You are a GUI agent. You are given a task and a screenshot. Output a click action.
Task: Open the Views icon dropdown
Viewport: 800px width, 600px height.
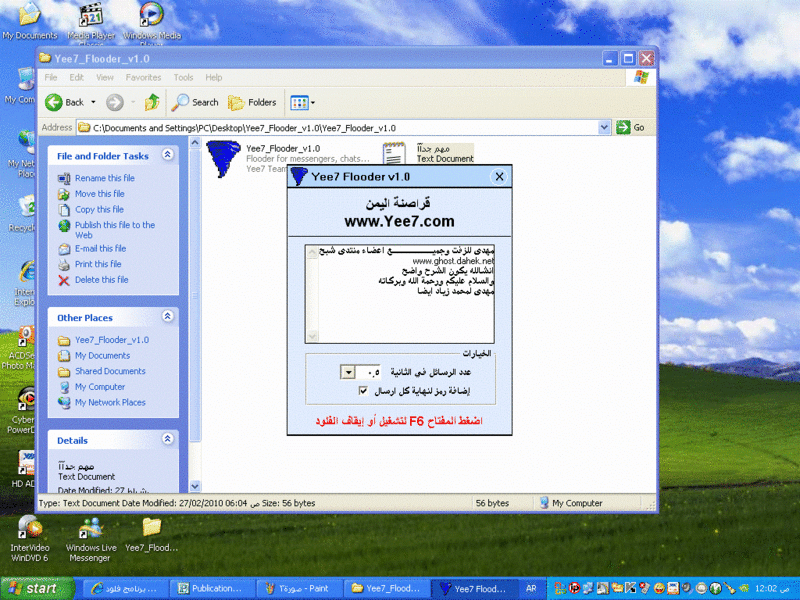302,103
